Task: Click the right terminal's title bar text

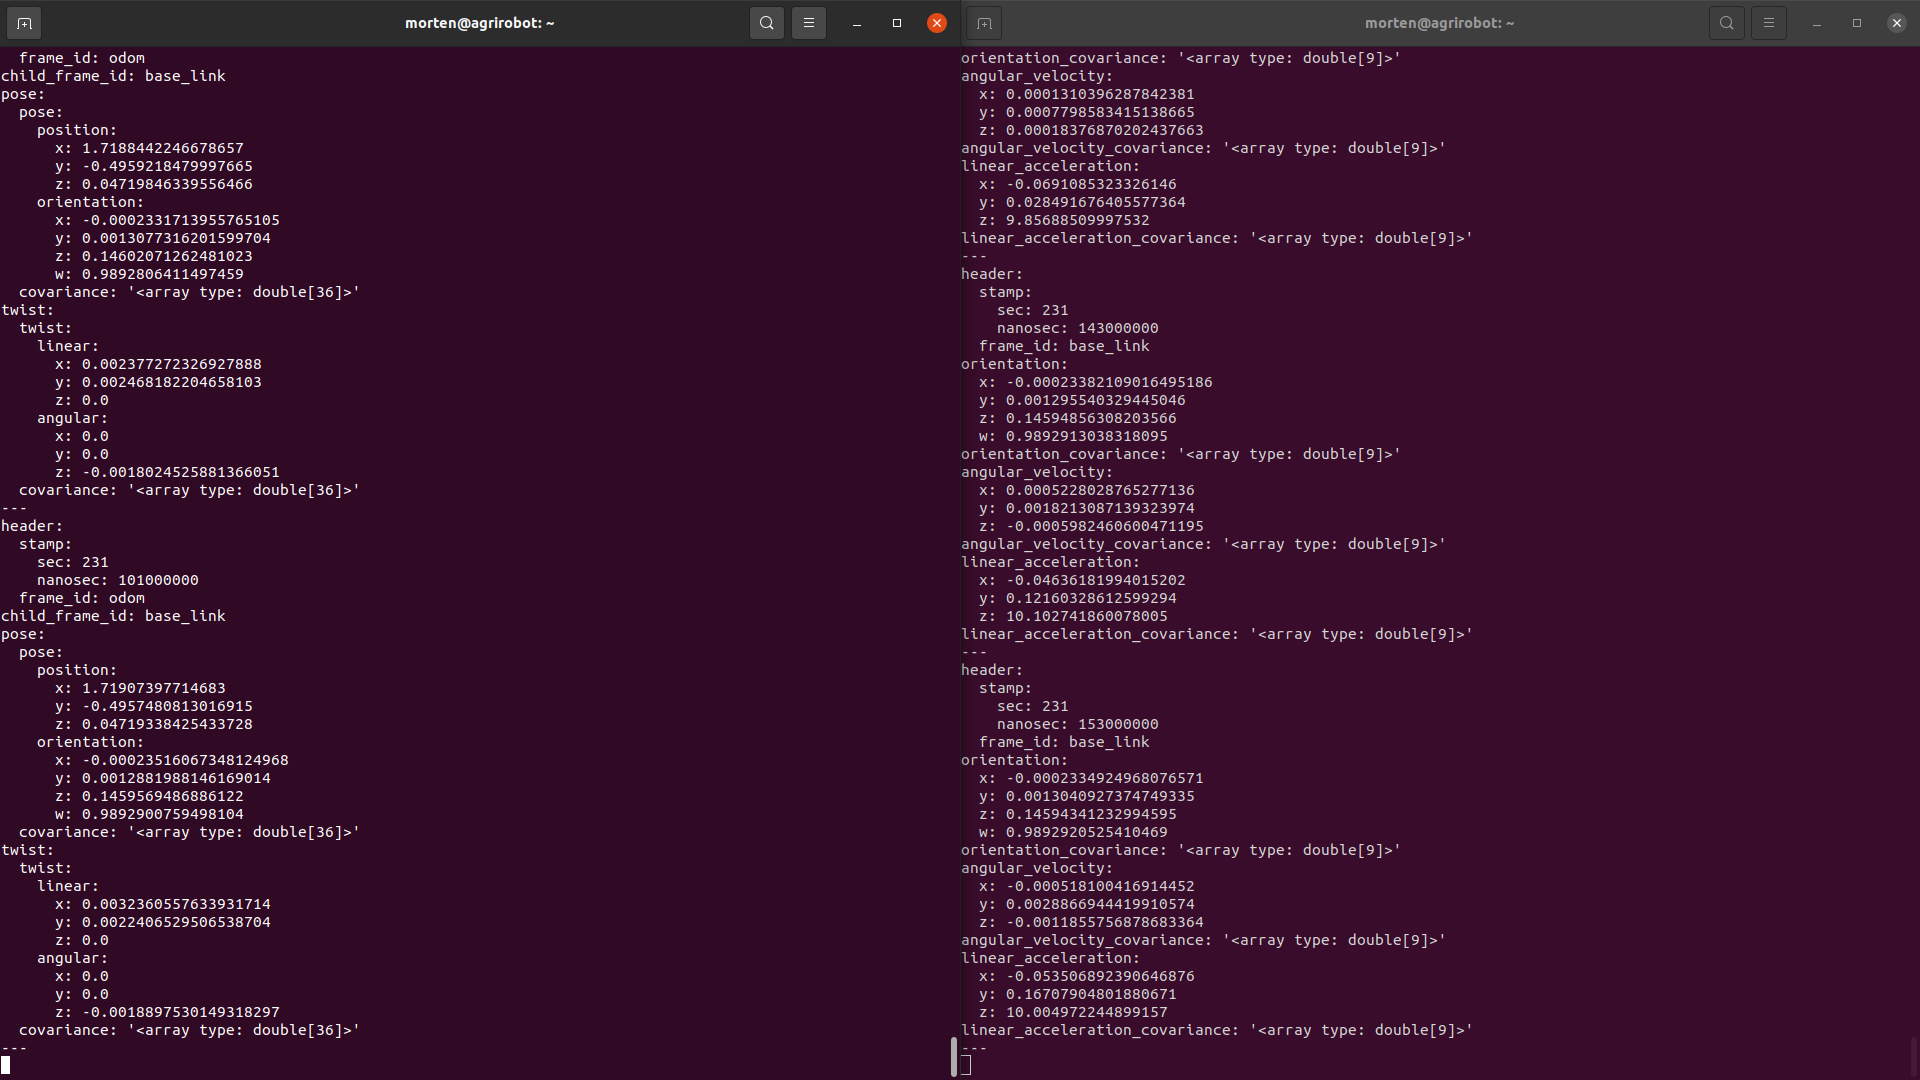Action: 1439,23
